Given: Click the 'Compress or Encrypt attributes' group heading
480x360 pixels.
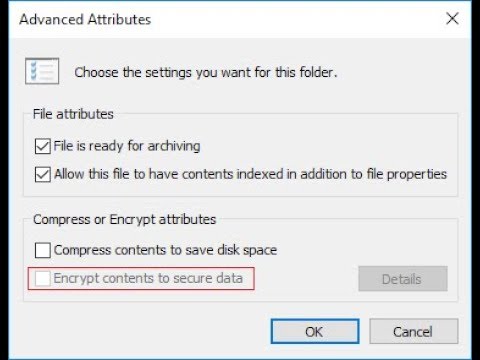Looking at the screenshot, I should (125, 220).
